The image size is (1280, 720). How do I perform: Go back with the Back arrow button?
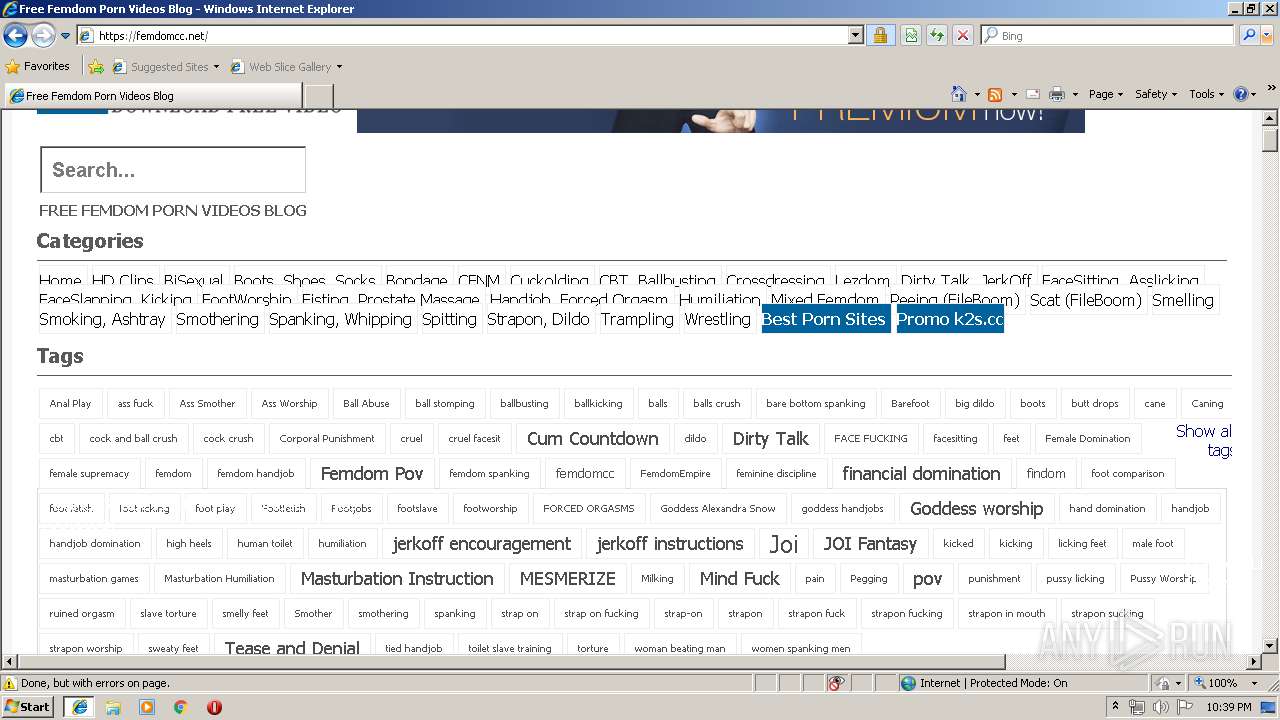[15, 35]
